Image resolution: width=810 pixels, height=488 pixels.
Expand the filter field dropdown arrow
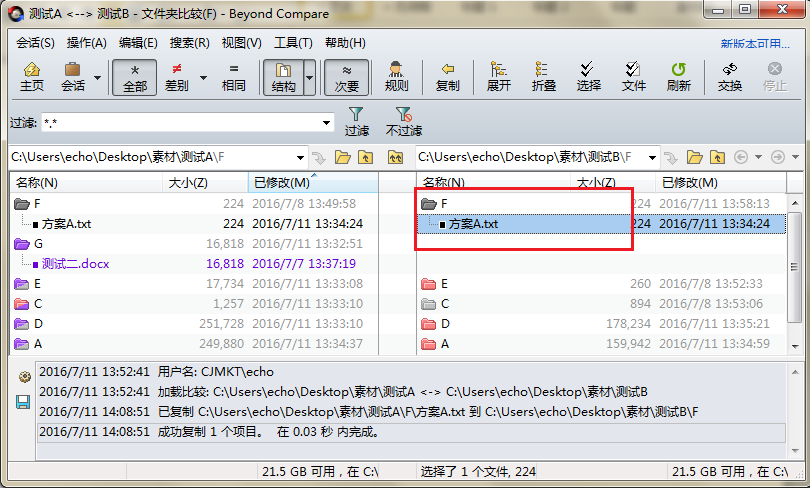coord(326,123)
